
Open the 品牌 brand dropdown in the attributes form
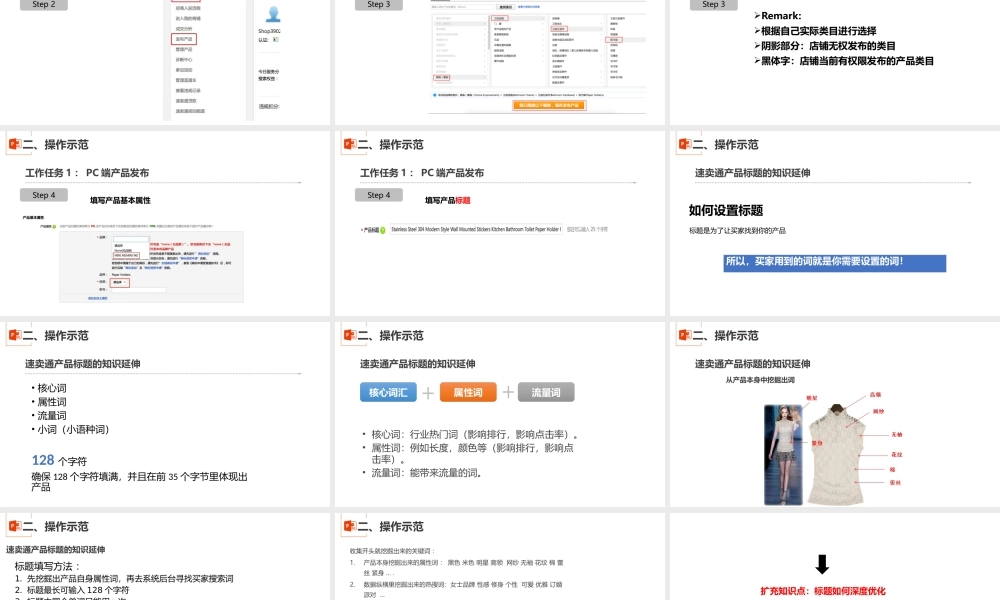click(x=131, y=238)
